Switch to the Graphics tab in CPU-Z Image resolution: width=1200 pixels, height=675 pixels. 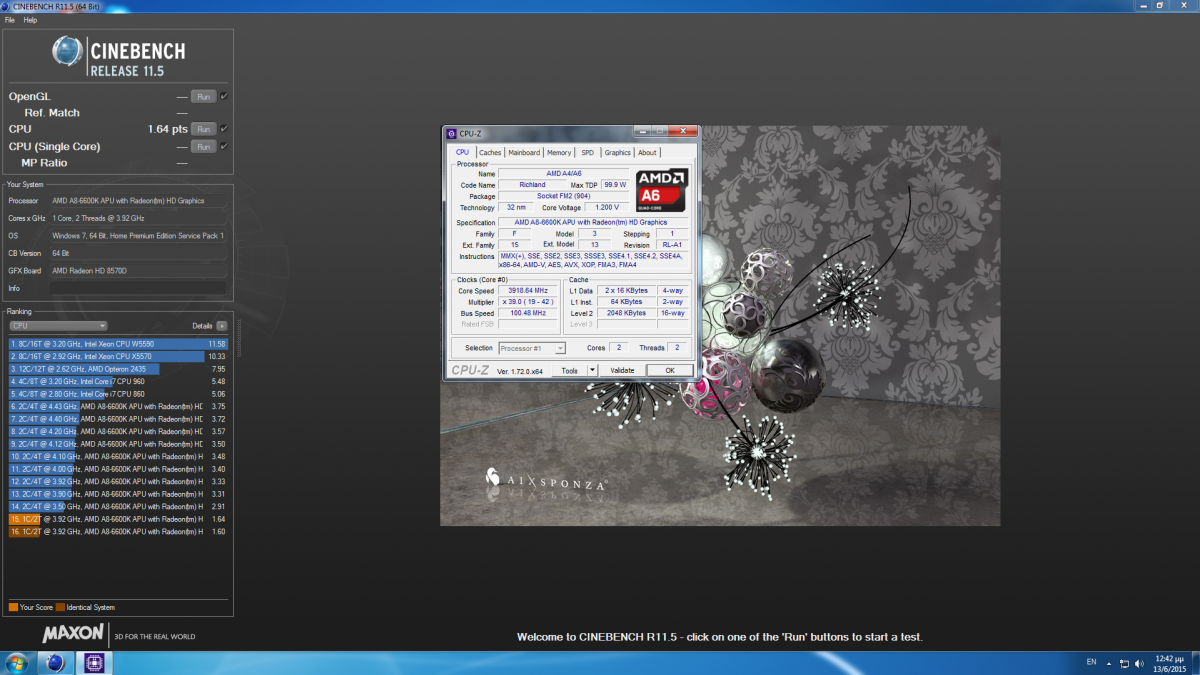click(617, 153)
